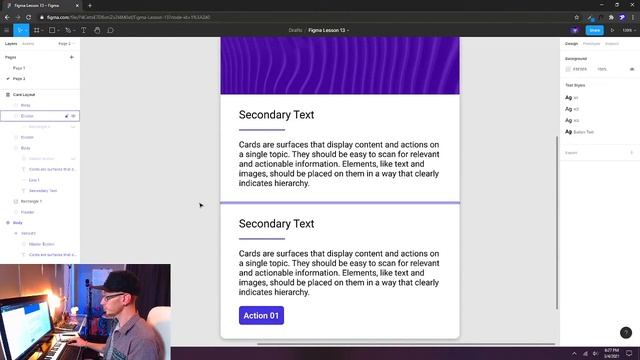Viewport: 640px width, 360px height.
Task: Switch to the Assets tab
Action: coord(28,44)
